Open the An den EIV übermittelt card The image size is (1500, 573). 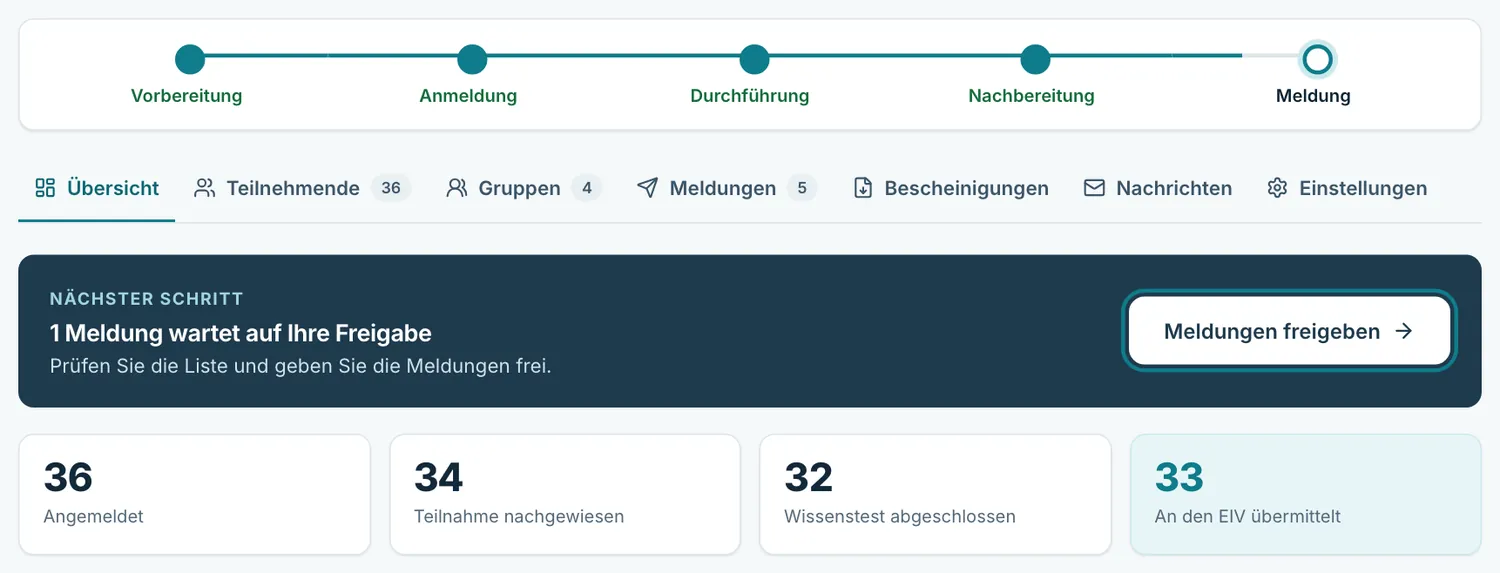point(1306,494)
